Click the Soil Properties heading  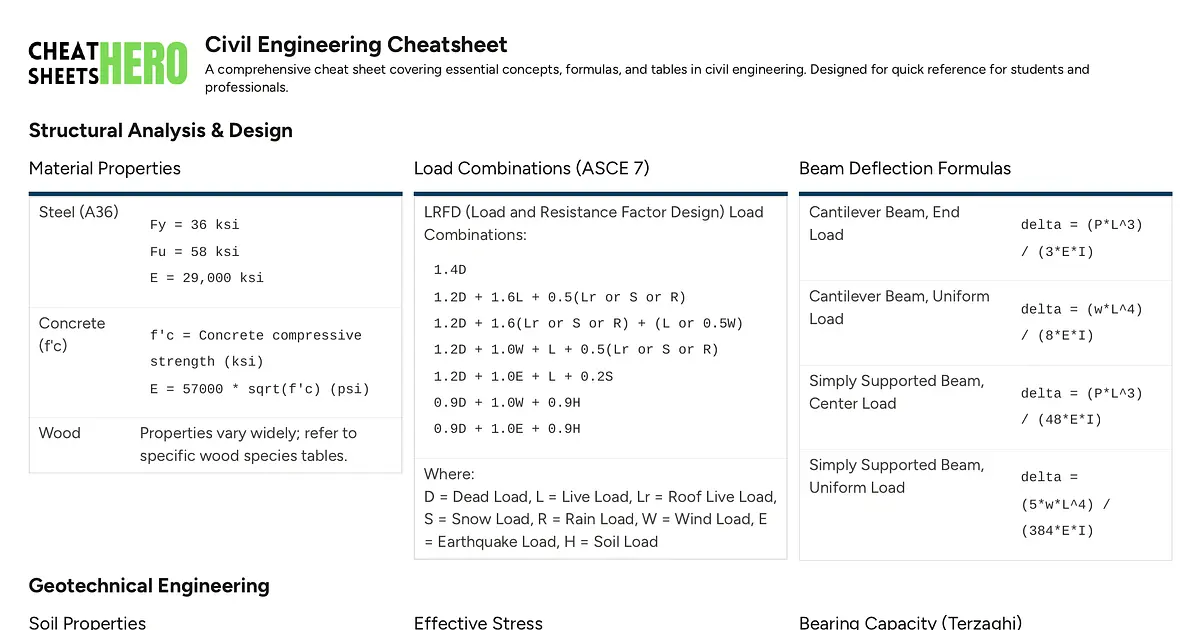[87, 622]
